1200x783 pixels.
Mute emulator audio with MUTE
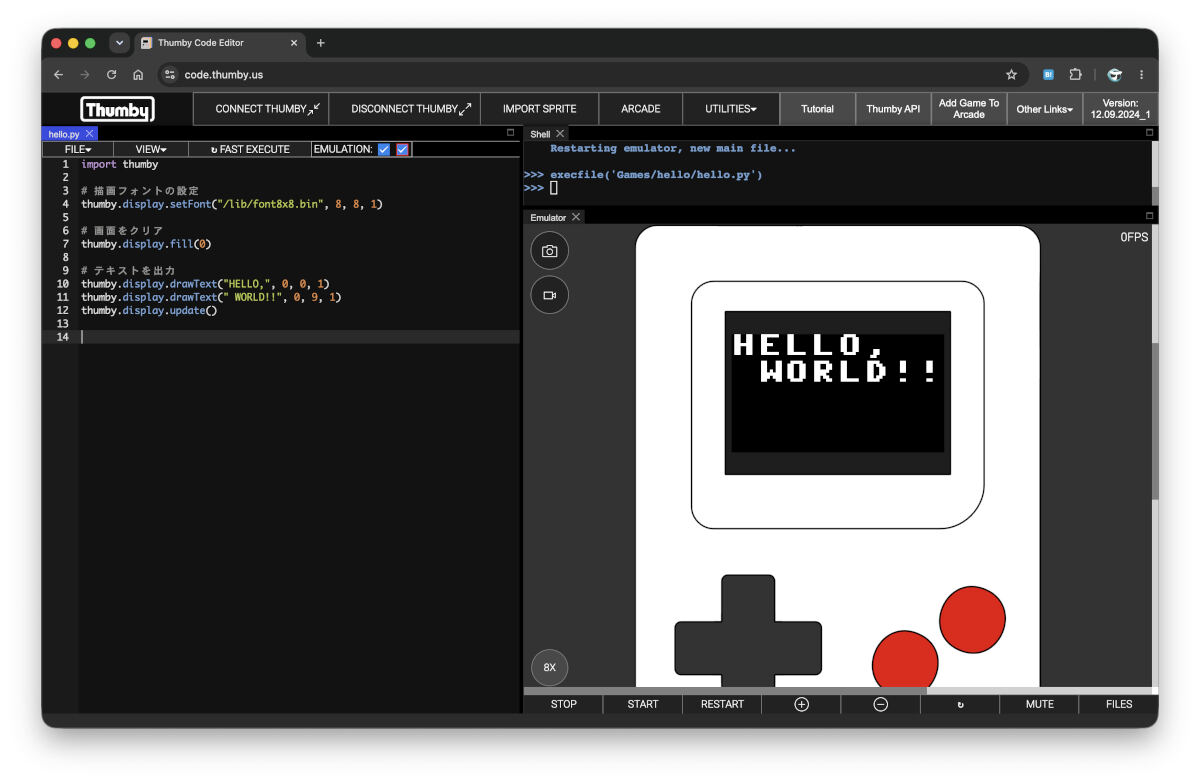click(1040, 704)
